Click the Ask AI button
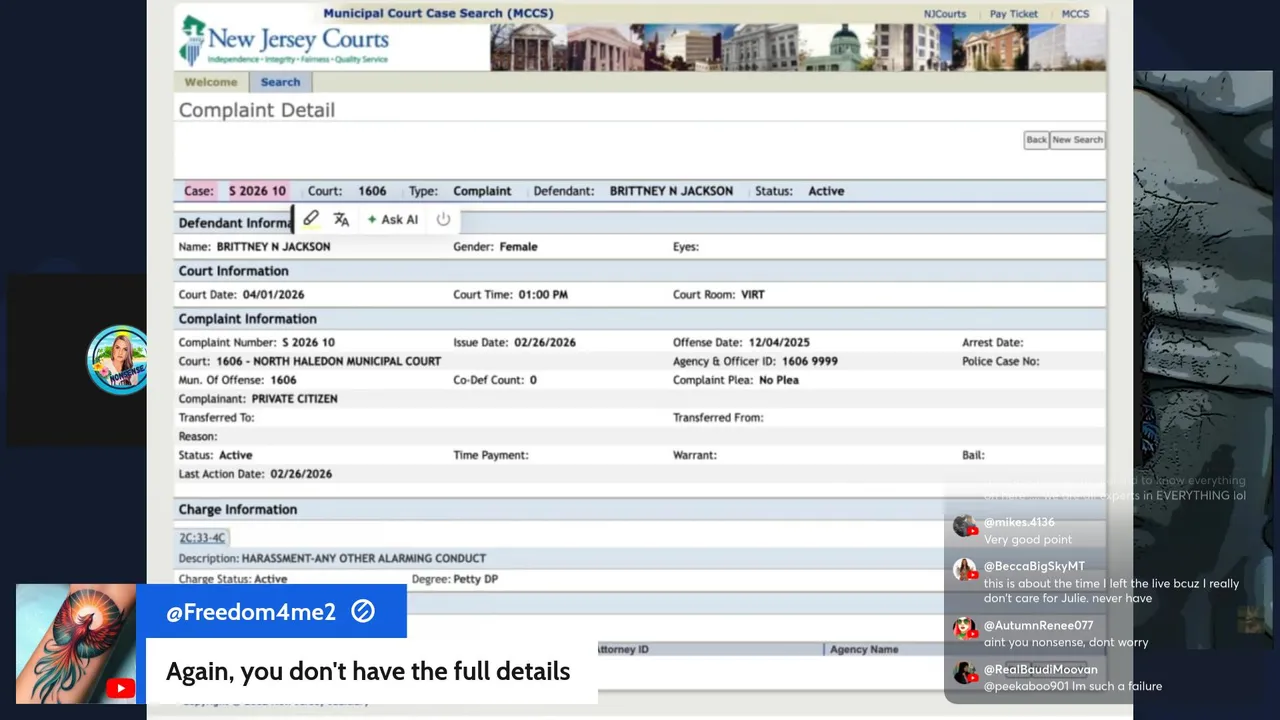This screenshot has height=720, width=1280. (x=392, y=219)
